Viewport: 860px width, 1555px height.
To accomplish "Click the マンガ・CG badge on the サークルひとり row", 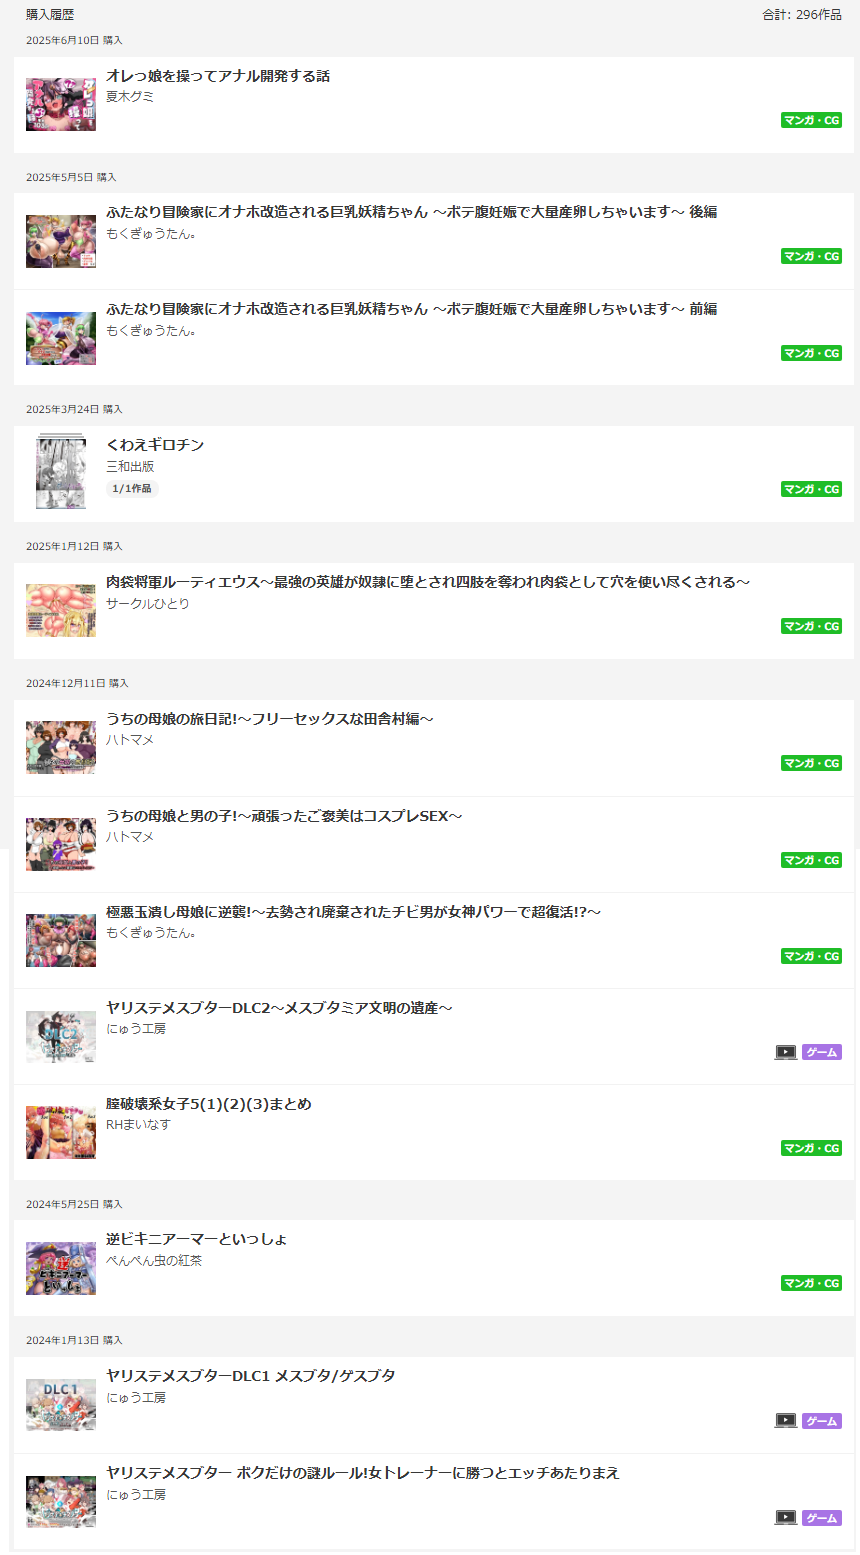I will coord(811,626).
